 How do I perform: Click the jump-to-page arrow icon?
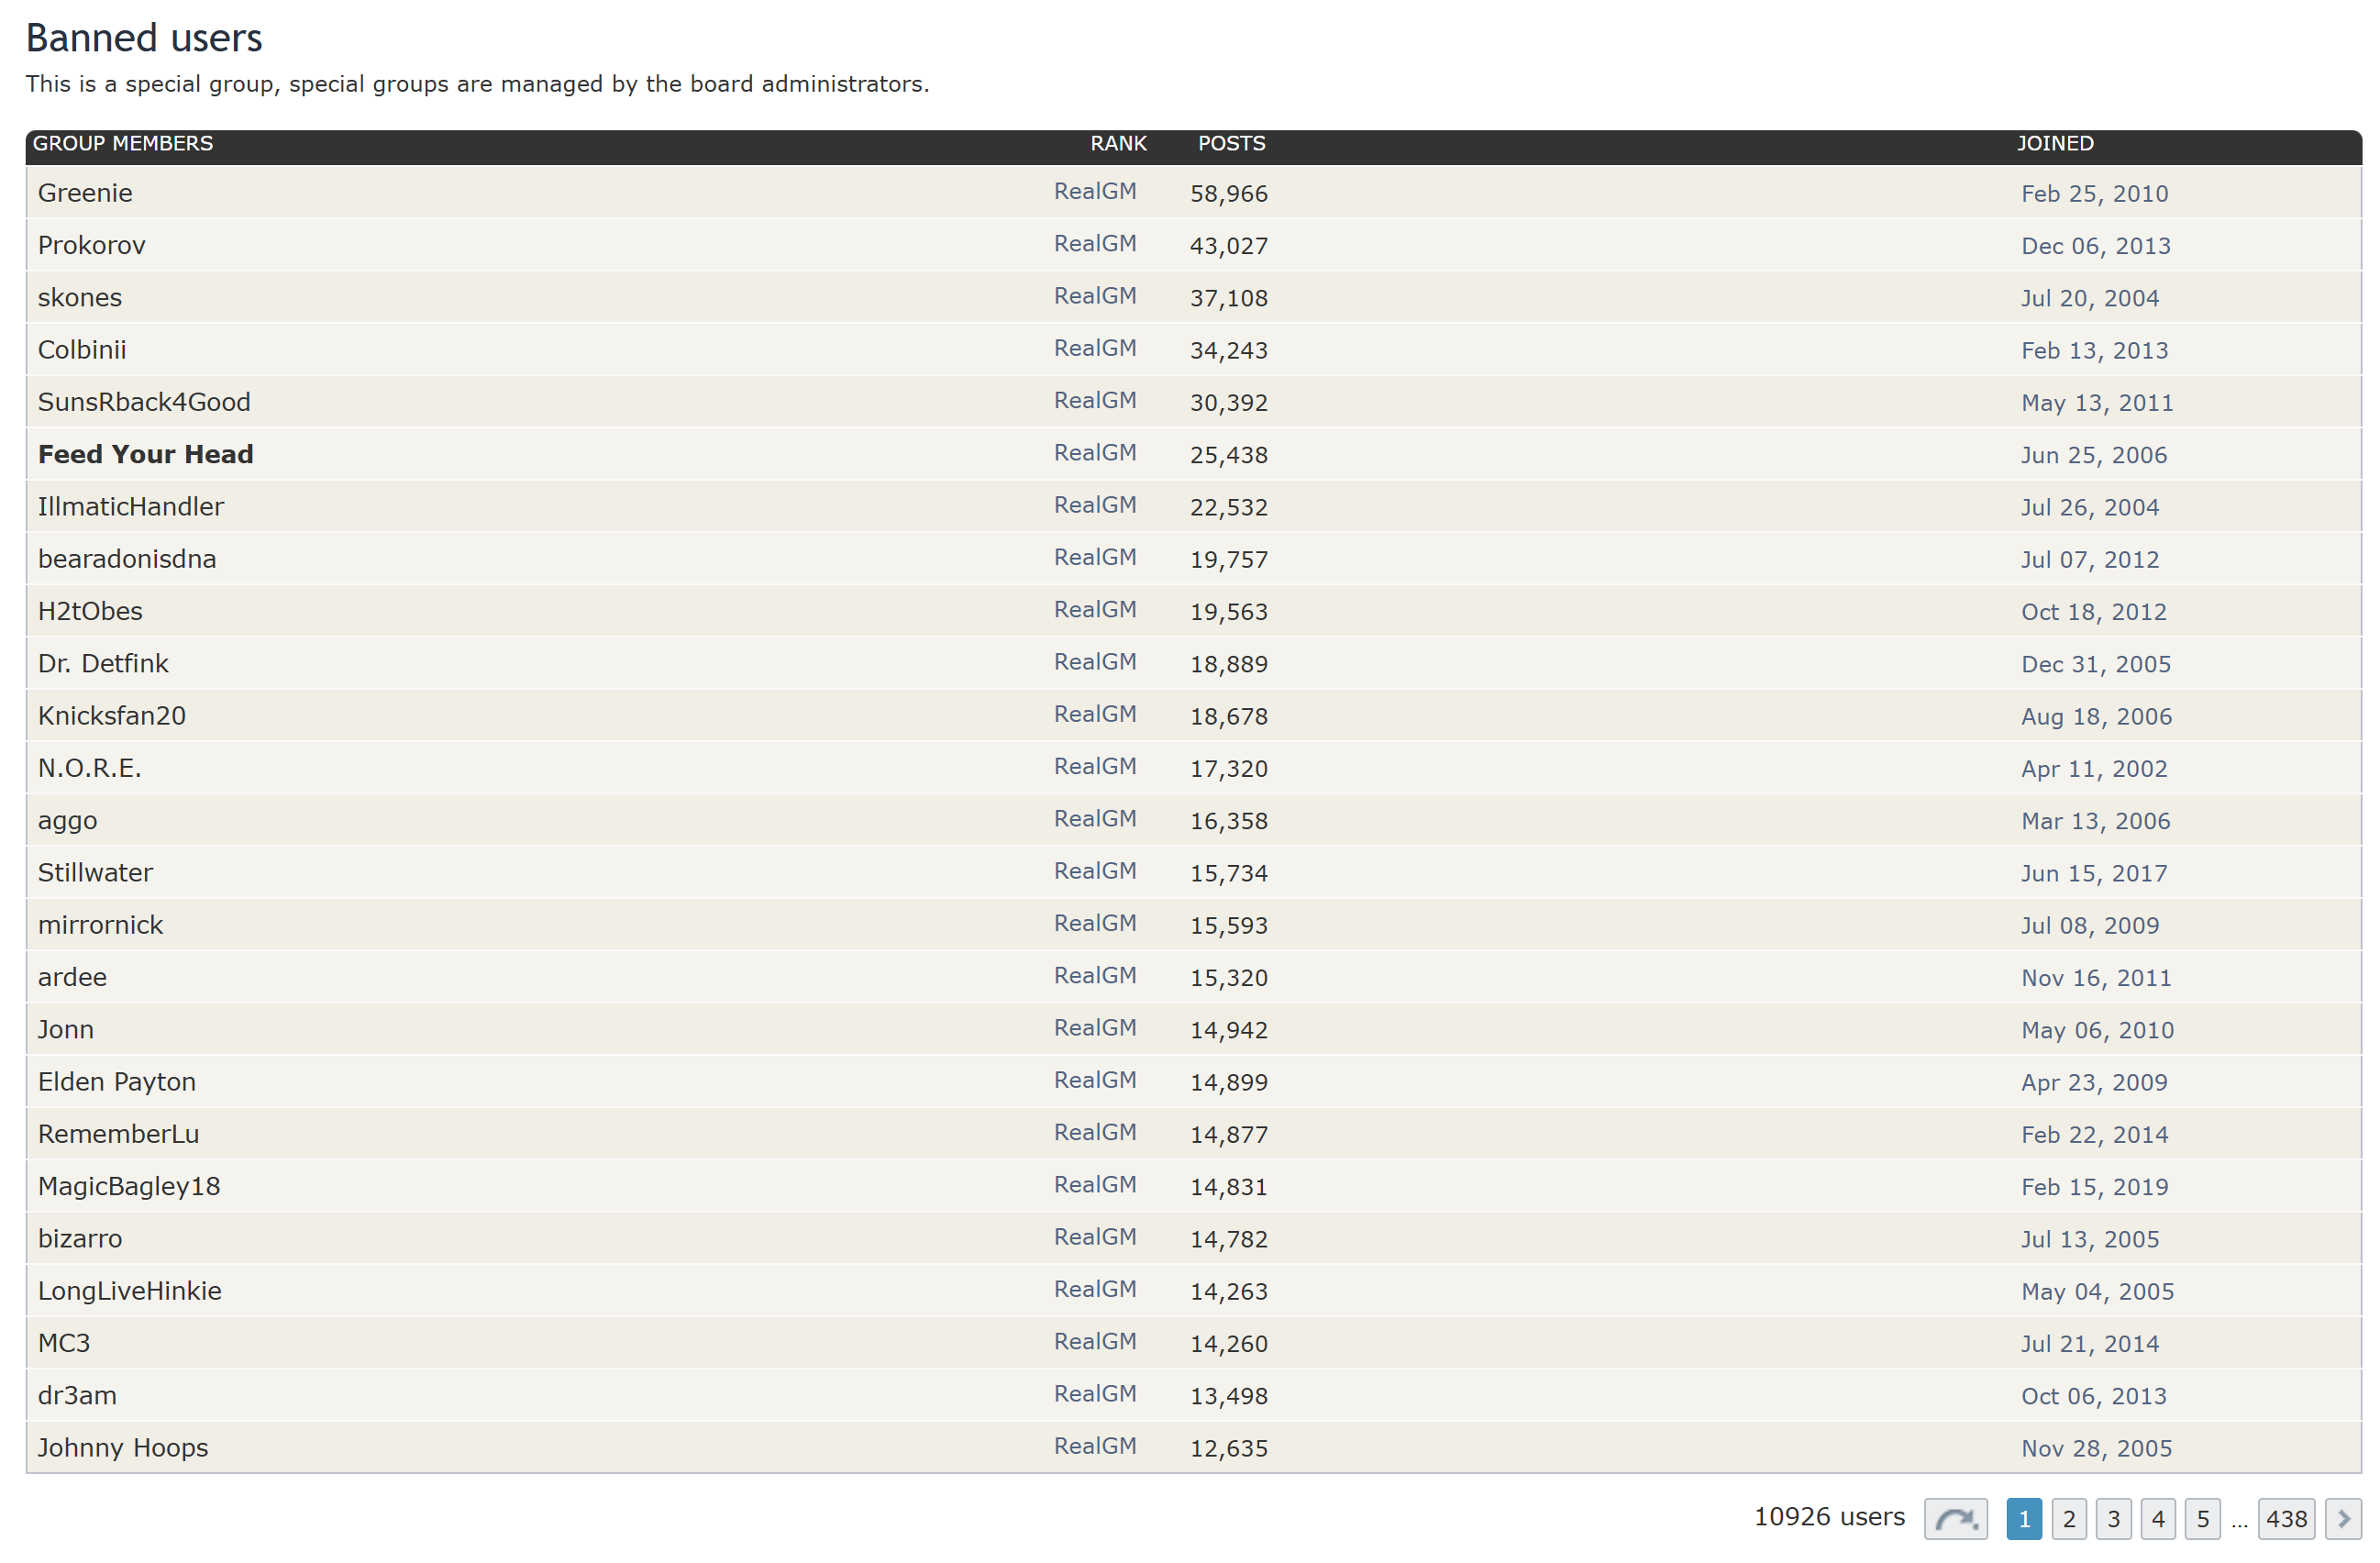(1954, 1519)
